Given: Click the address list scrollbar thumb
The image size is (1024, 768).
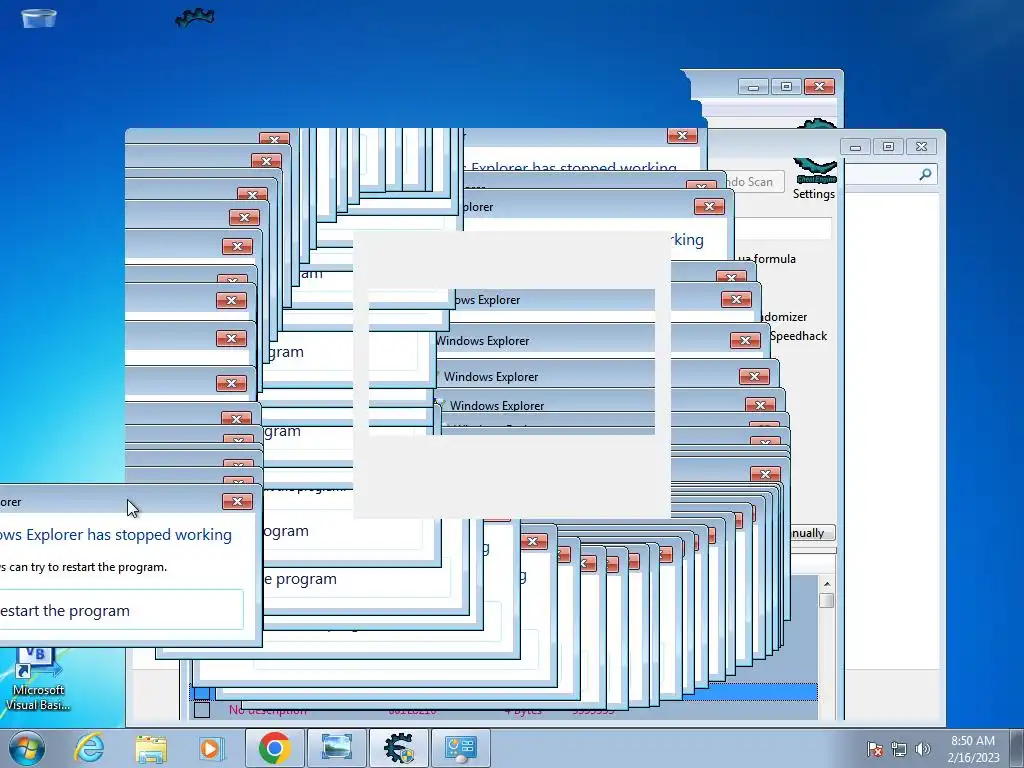Looking at the screenshot, I should (x=827, y=600).
